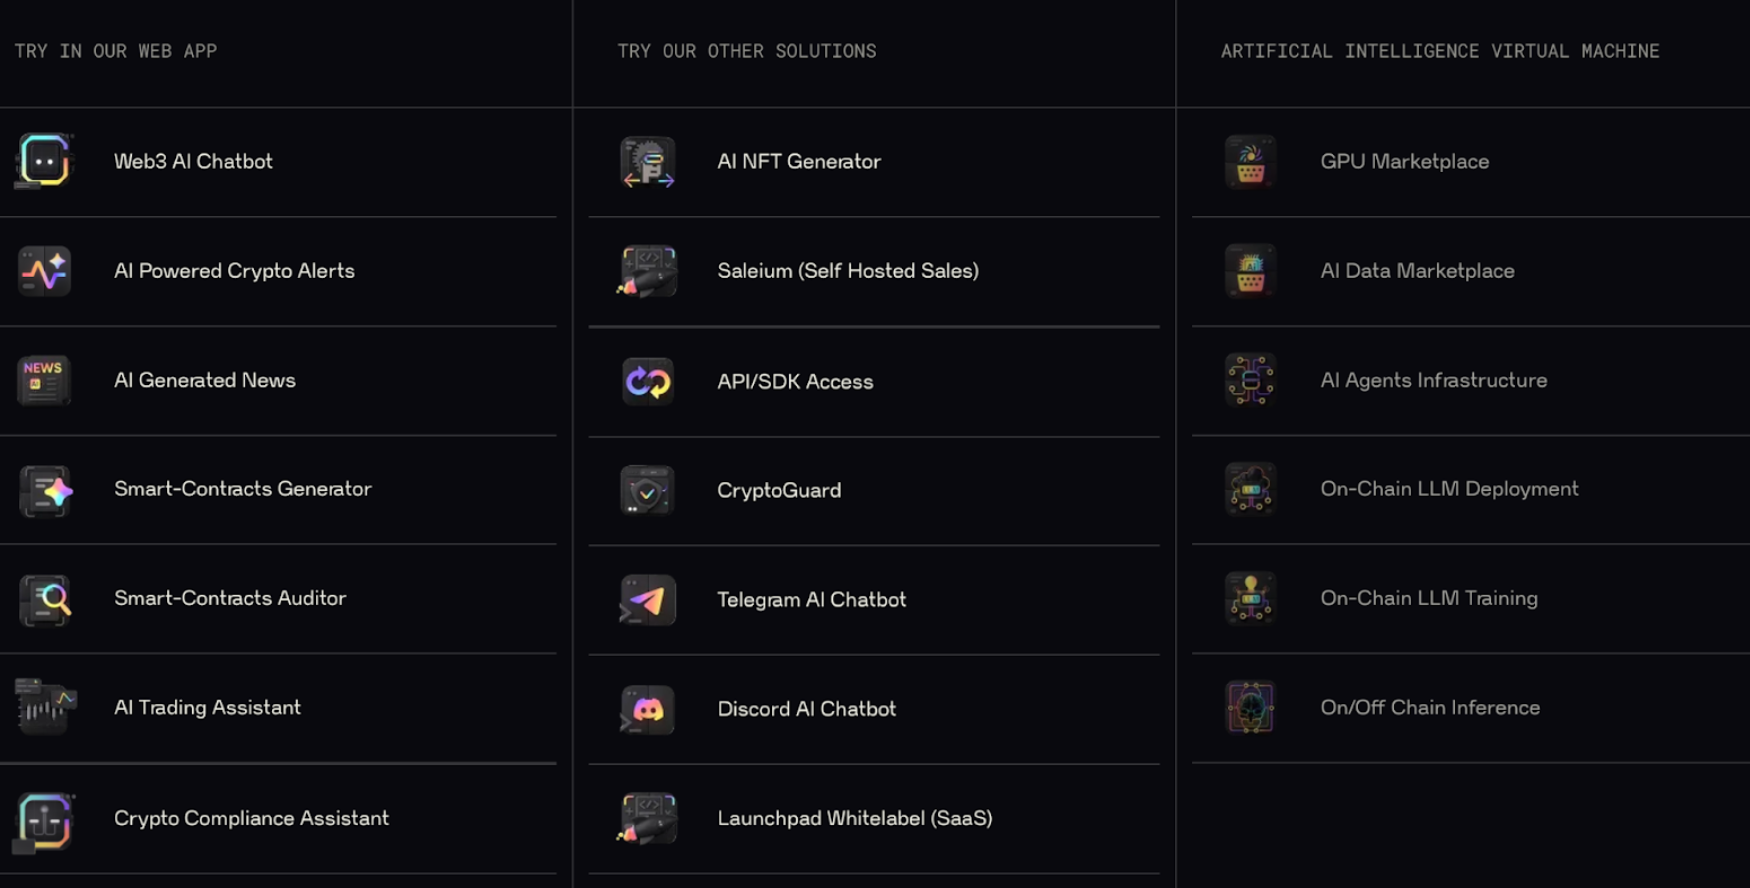
Task: Open On-Chain LLM Deployment
Action: point(1448,489)
